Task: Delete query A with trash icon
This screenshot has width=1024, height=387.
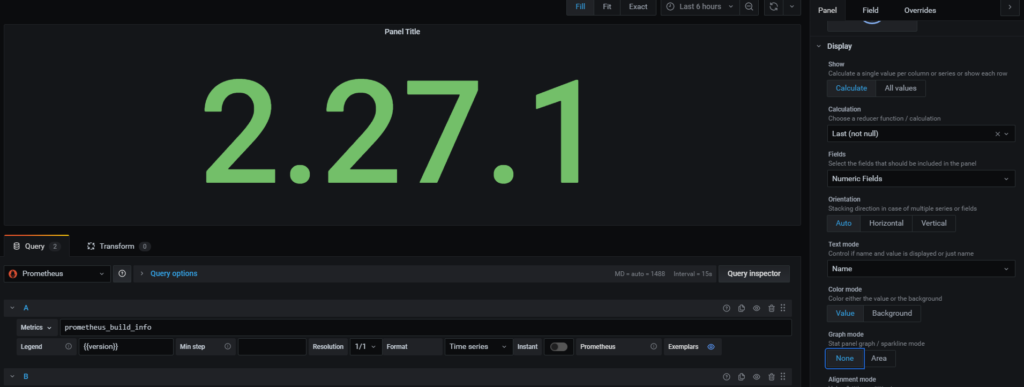Action: 771,308
